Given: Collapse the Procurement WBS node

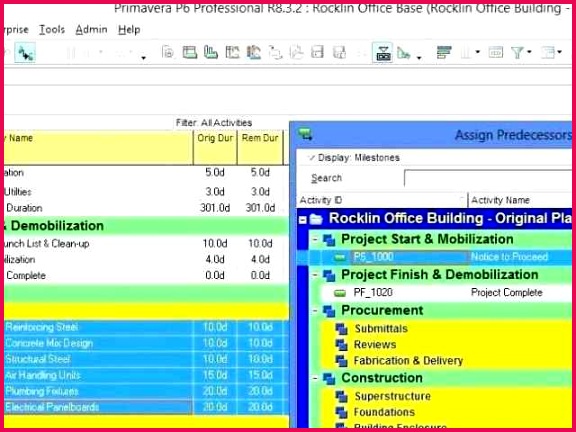Looking at the screenshot, I should [315, 310].
